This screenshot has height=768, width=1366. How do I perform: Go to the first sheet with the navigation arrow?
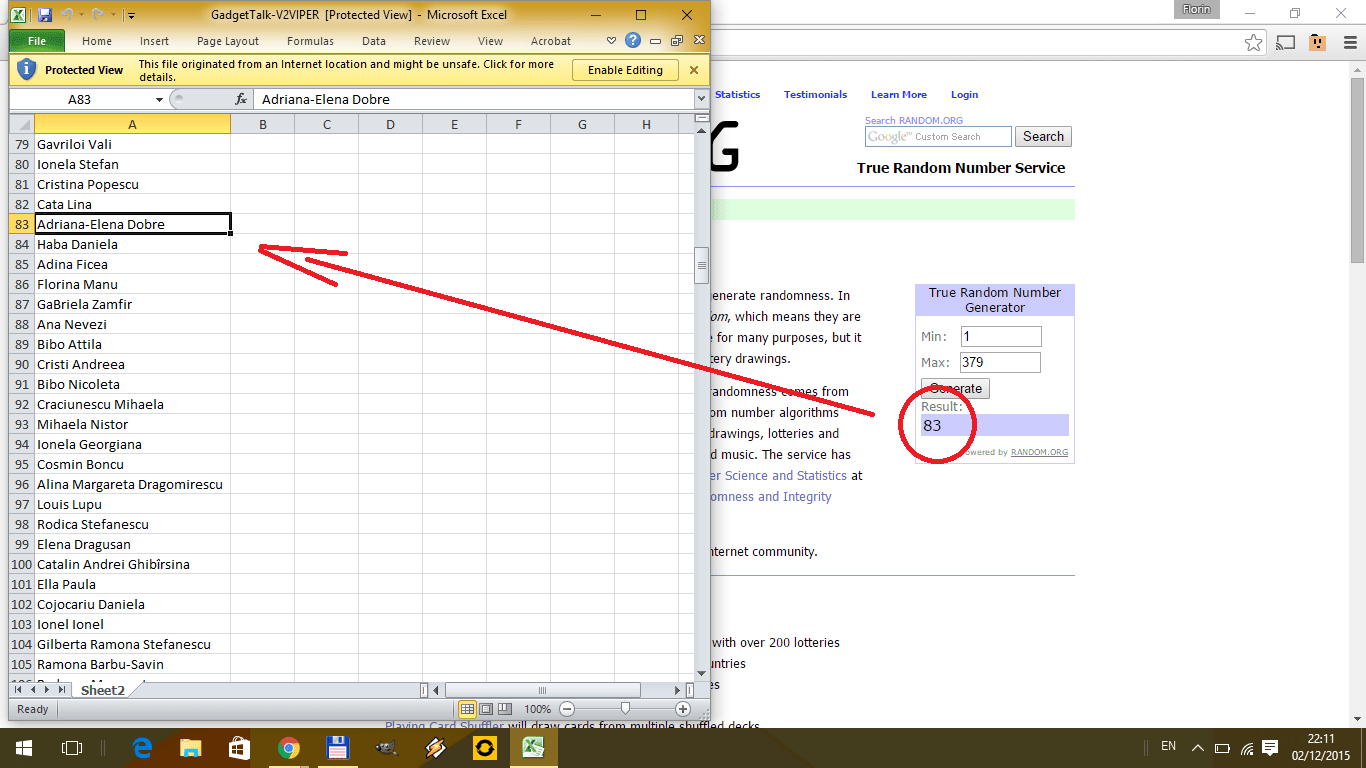click(18, 690)
